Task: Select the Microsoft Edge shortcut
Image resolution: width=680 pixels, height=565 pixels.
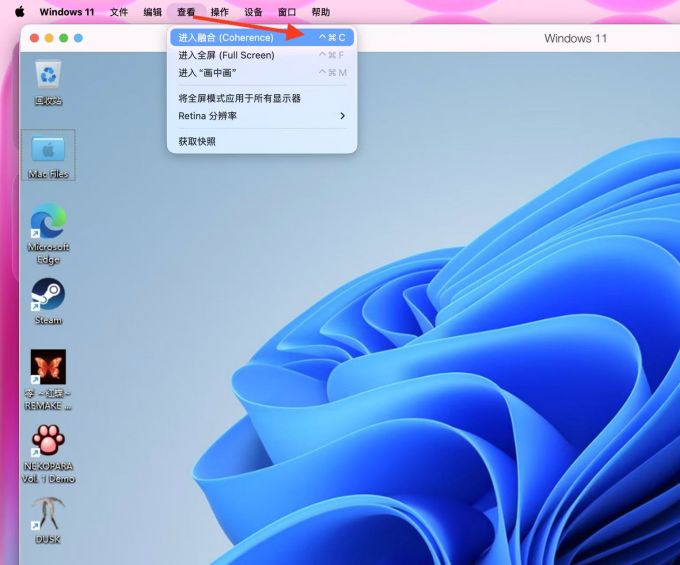Action: click(x=48, y=234)
